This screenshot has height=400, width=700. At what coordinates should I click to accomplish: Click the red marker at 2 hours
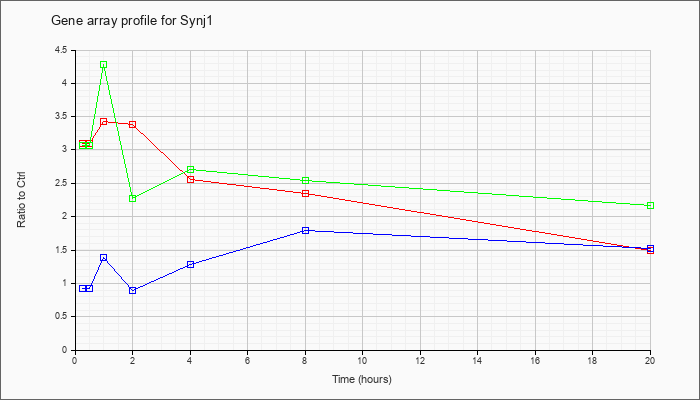[133, 125]
